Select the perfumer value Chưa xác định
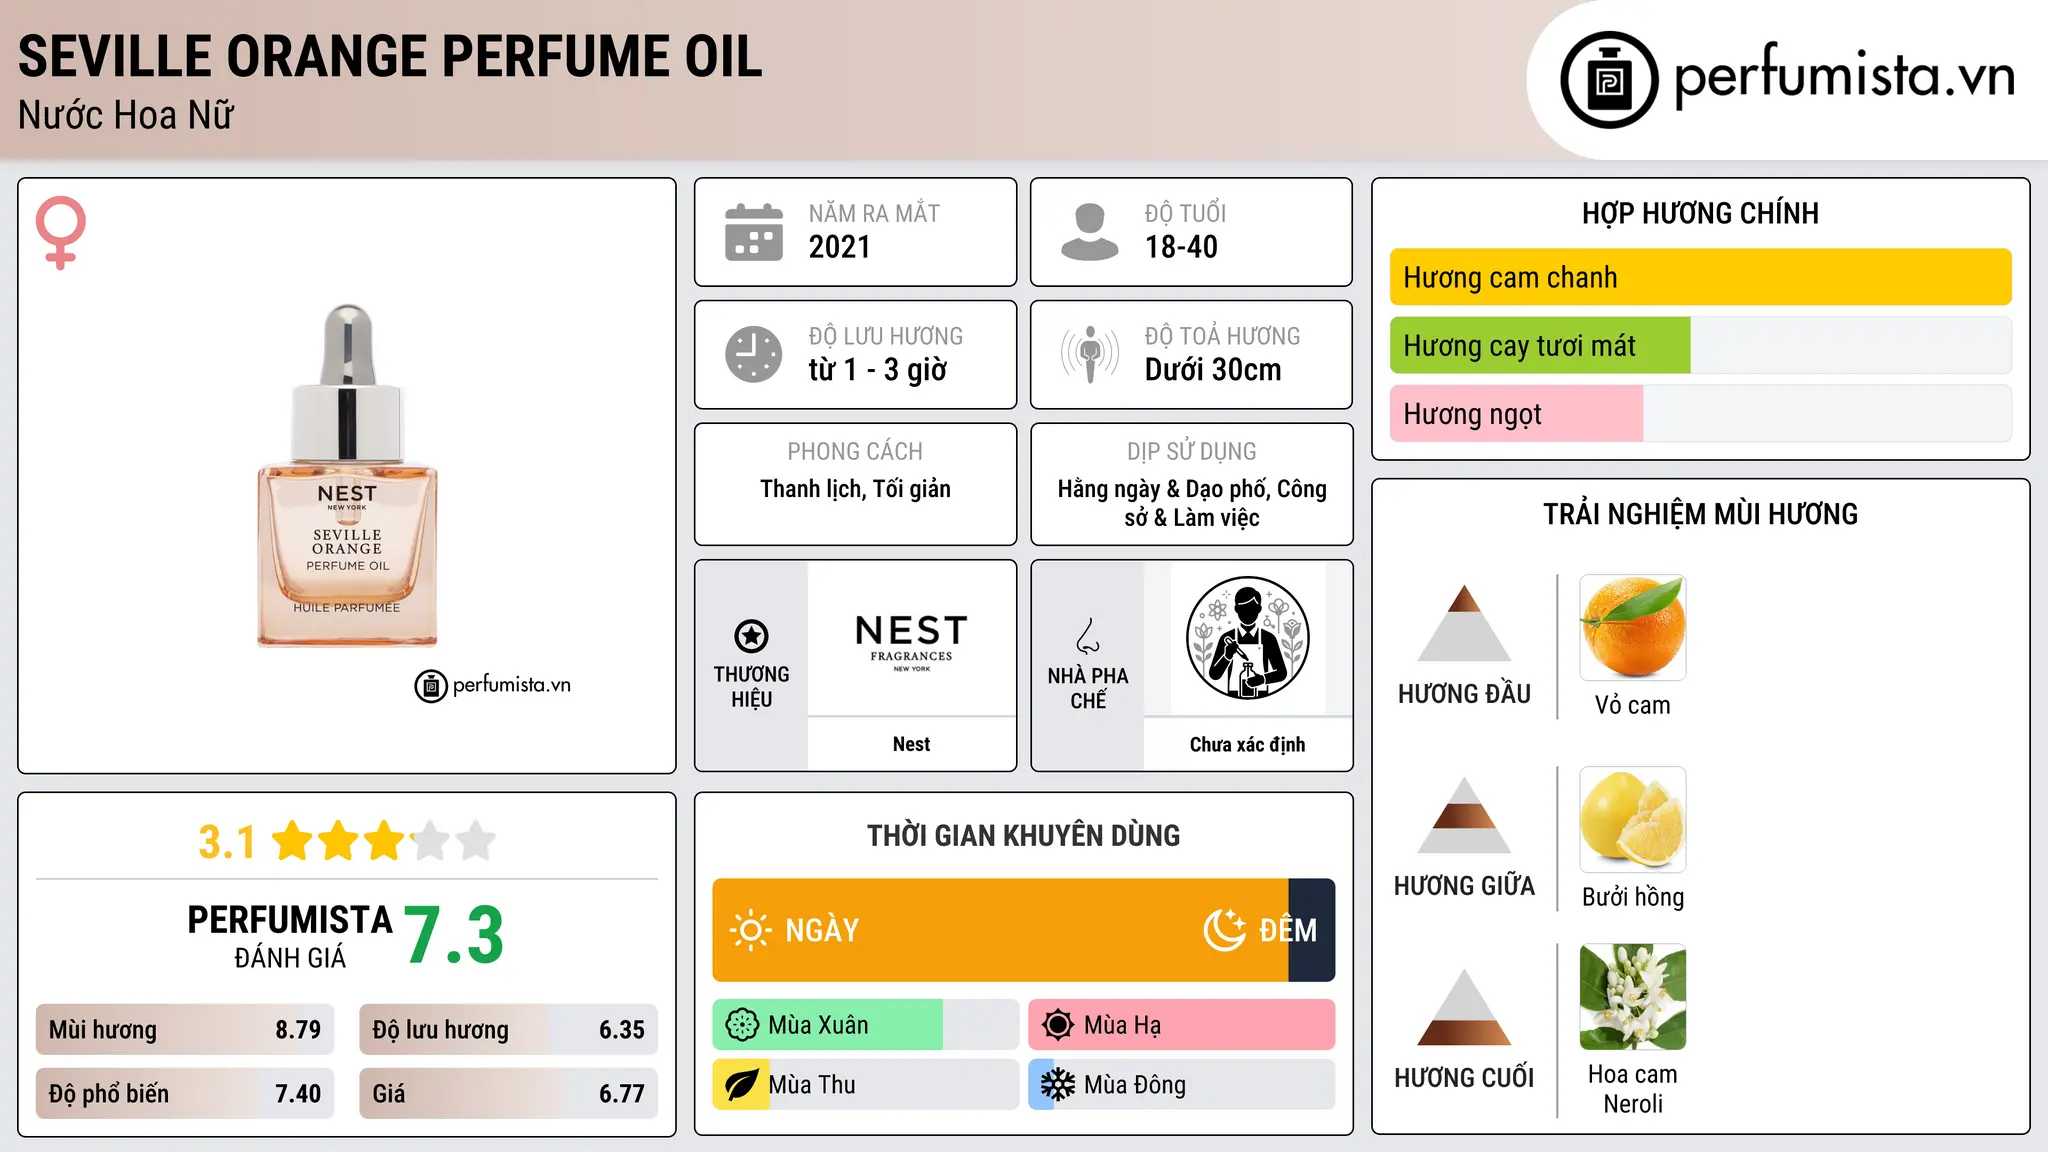The width and height of the screenshot is (2048, 1152). (x=1247, y=744)
